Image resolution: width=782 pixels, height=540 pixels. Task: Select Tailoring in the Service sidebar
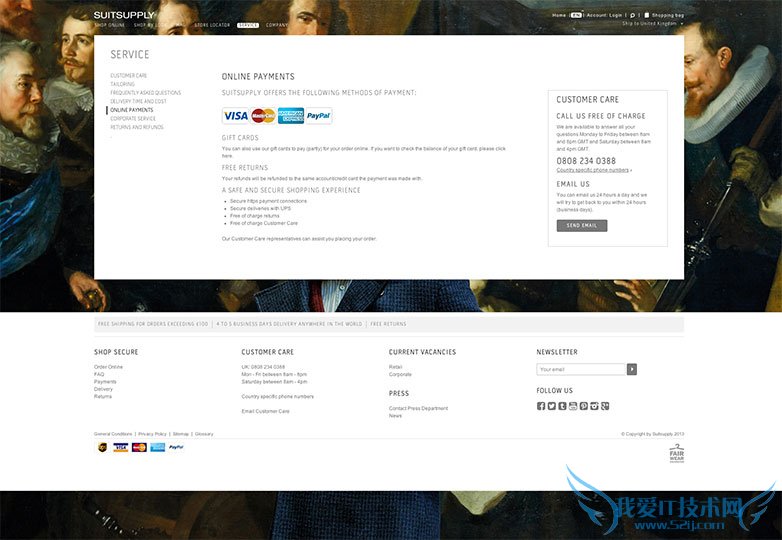(x=122, y=84)
